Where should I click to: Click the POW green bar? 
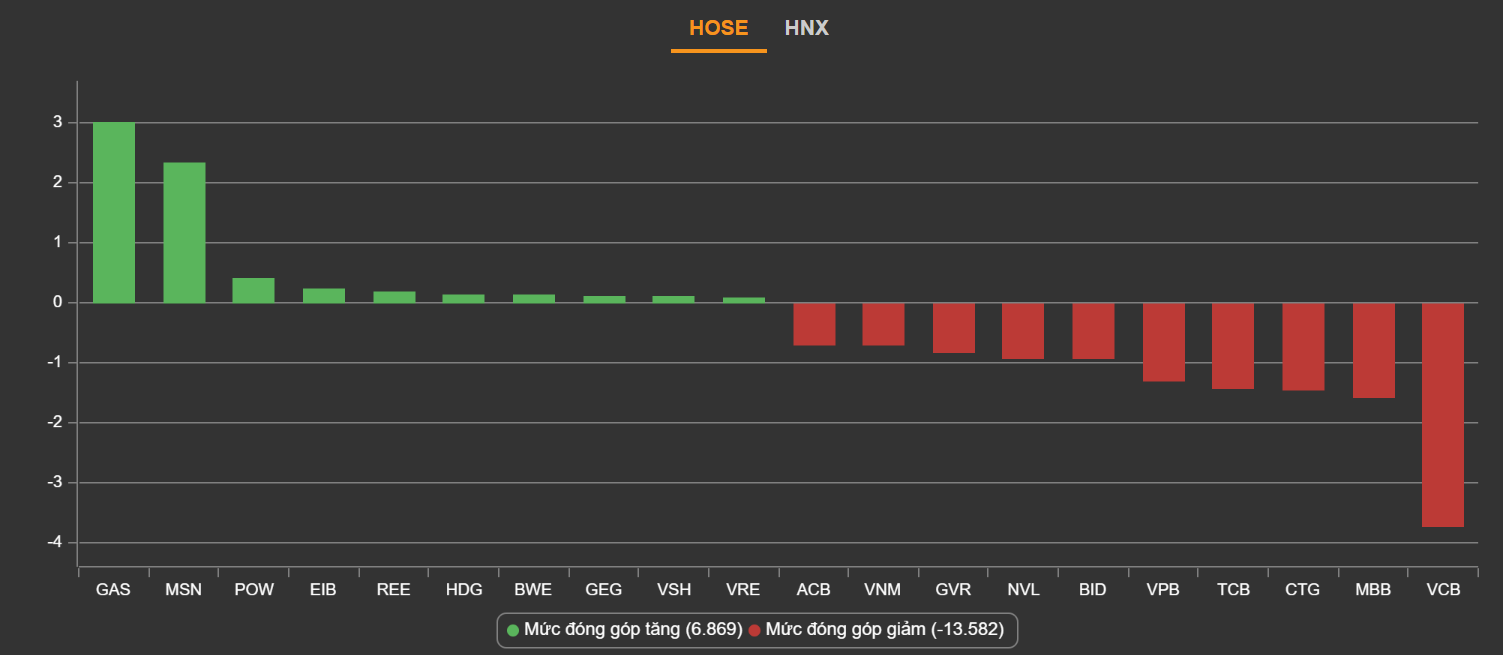[254, 290]
